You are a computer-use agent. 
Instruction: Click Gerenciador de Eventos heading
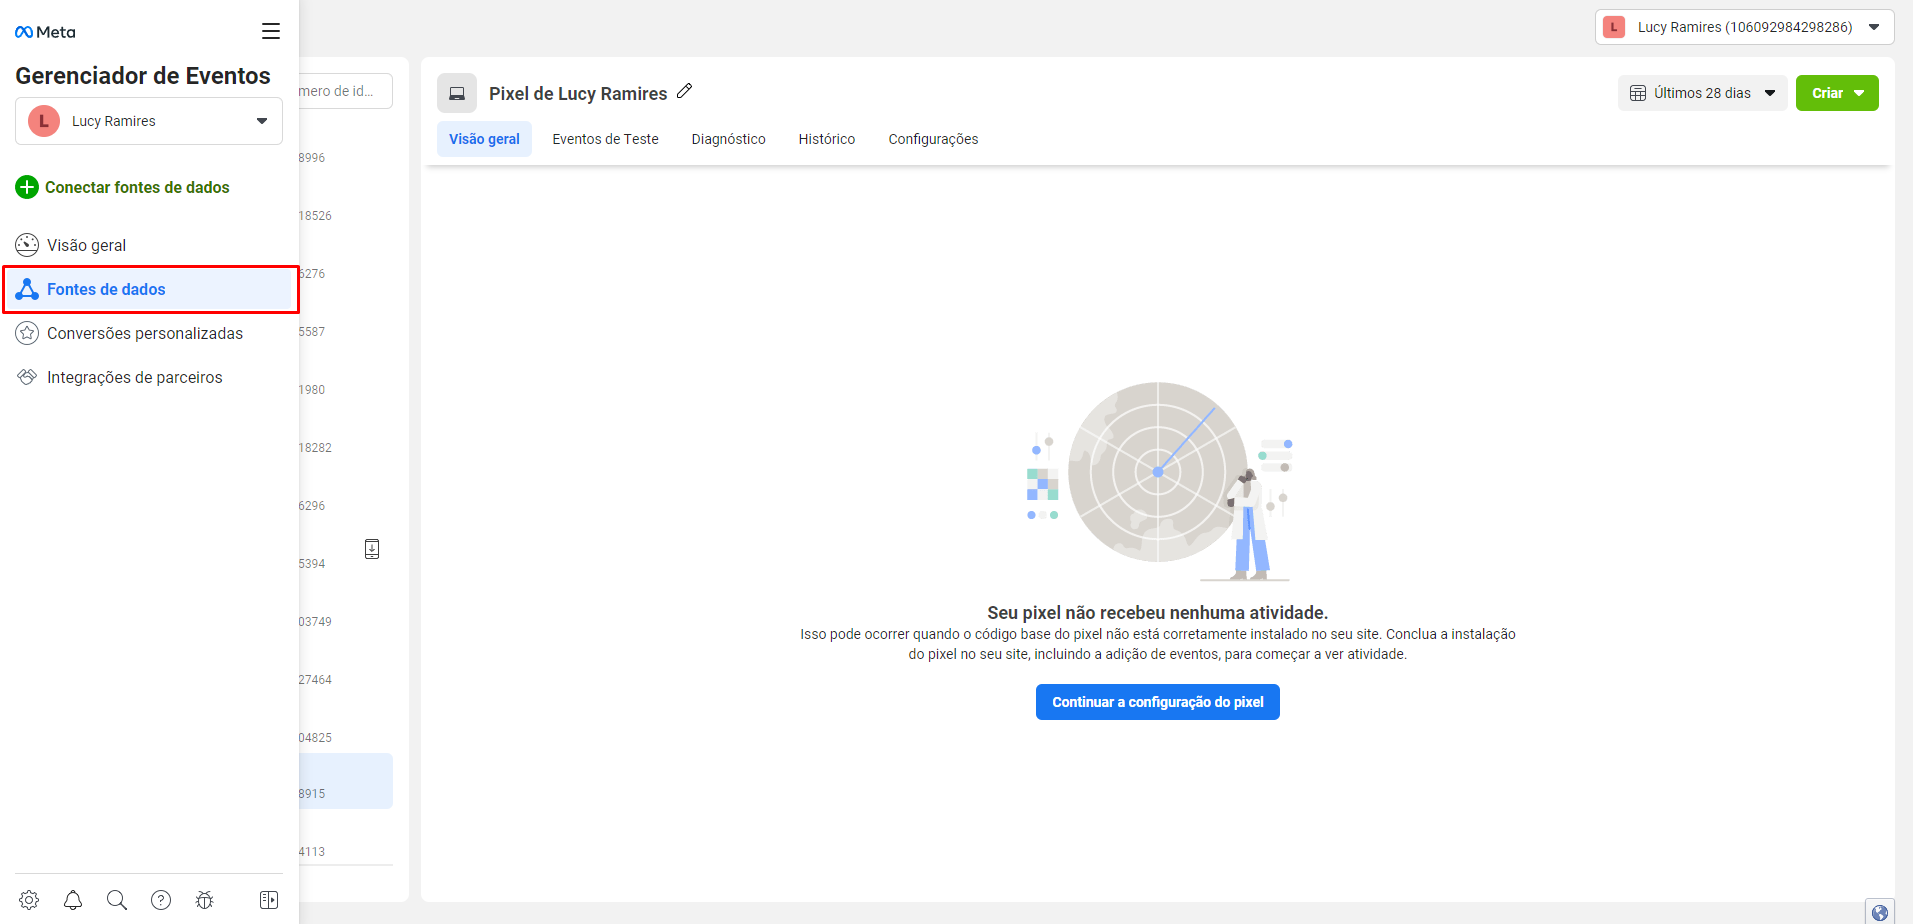(x=143, y=76)
